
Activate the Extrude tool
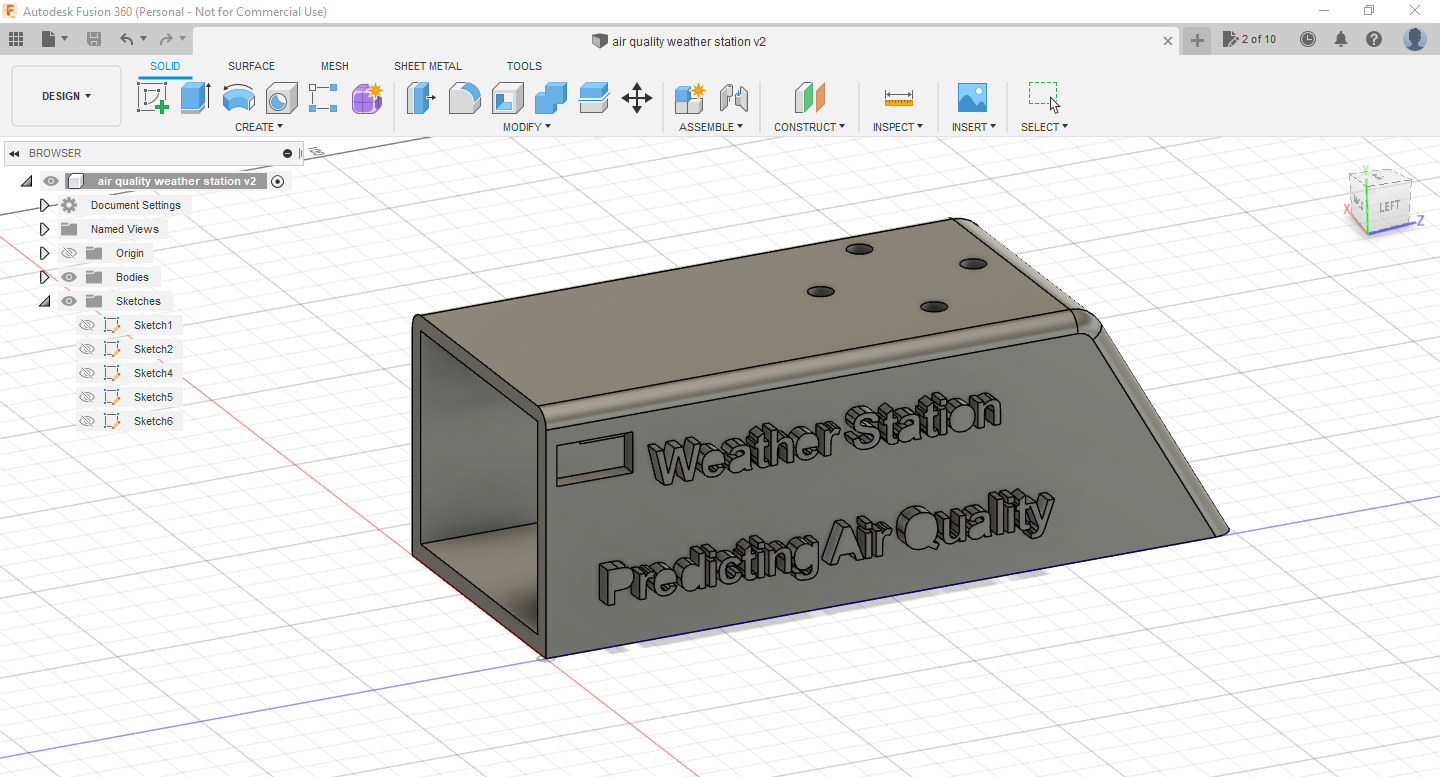193,98
